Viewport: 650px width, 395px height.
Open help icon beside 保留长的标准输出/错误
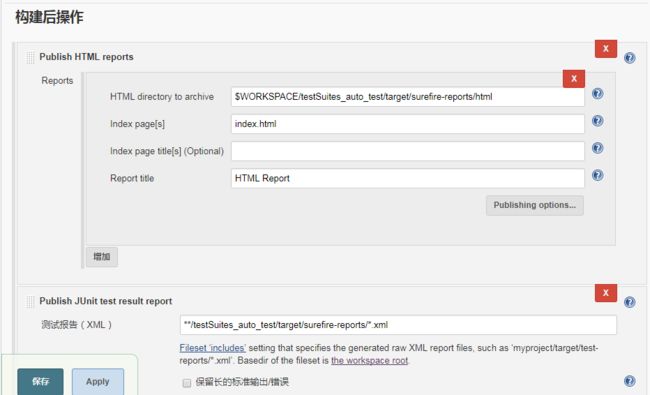point(629,381)
